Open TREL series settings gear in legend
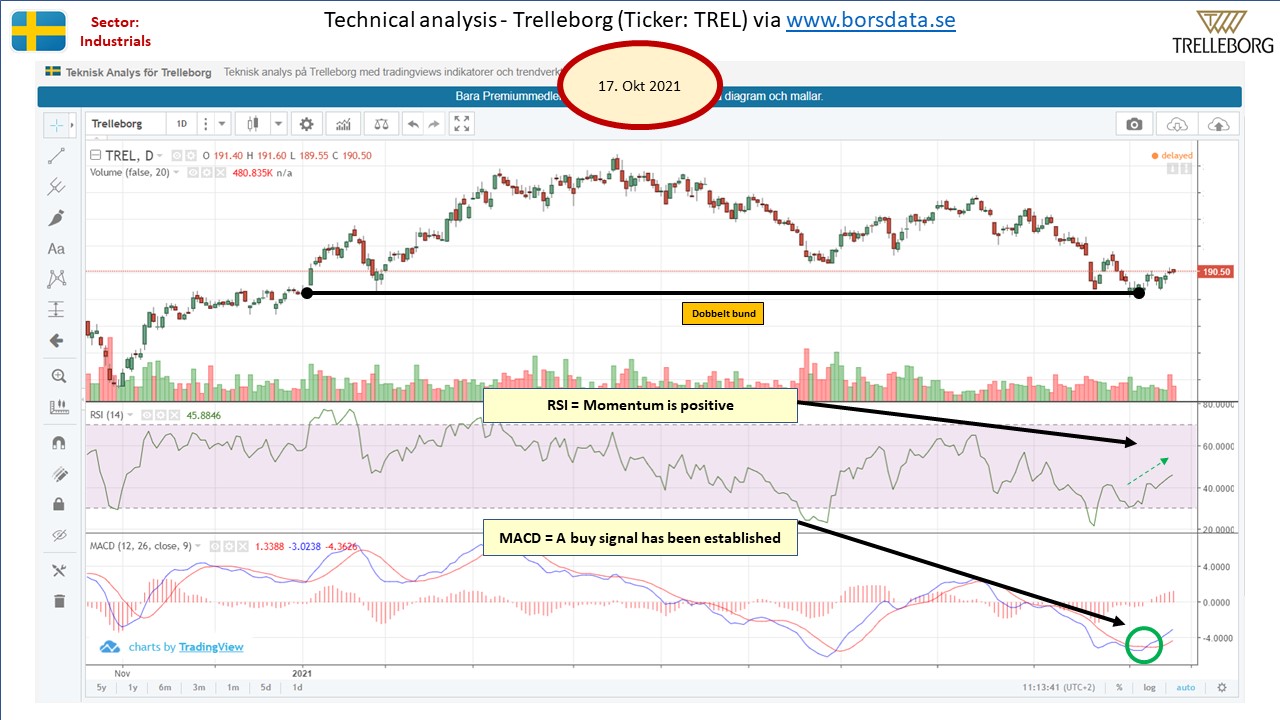This screenshot has height=720, width=1280. pos(189,155)
